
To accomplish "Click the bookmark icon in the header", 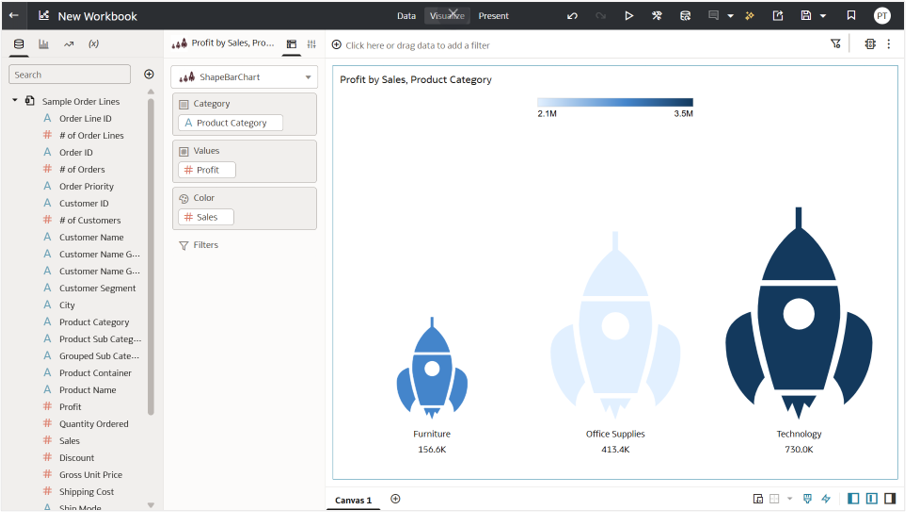I will coord(851,16).
